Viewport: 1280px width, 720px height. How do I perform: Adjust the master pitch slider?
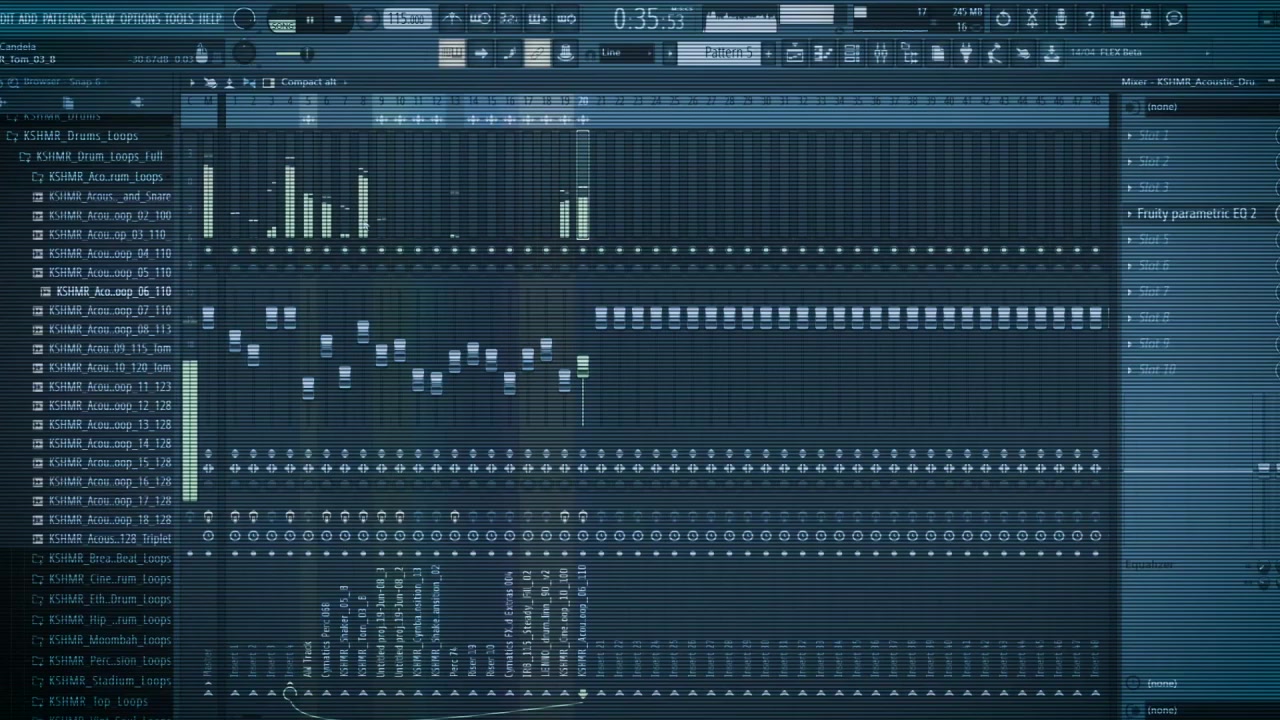coord(295,54)
